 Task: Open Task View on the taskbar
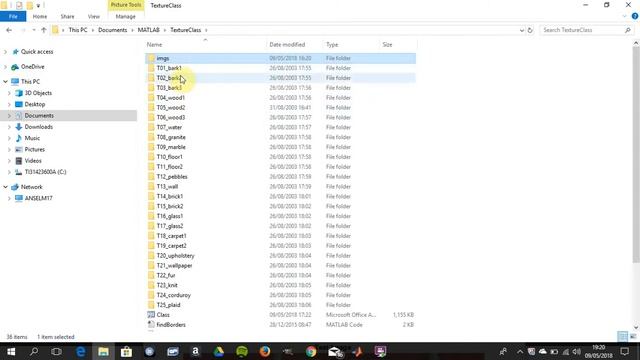point(56,351)
